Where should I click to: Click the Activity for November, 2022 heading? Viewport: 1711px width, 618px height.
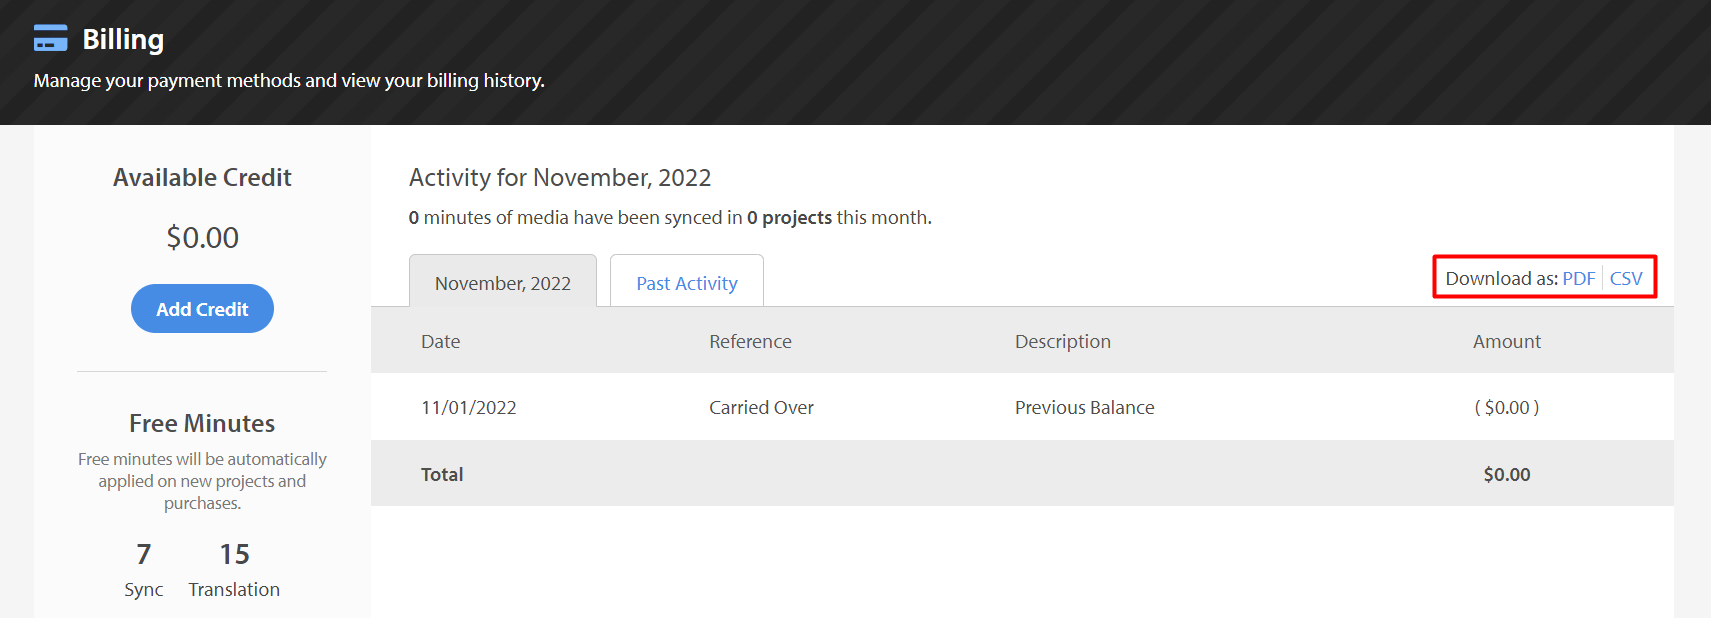click(560, 177)
